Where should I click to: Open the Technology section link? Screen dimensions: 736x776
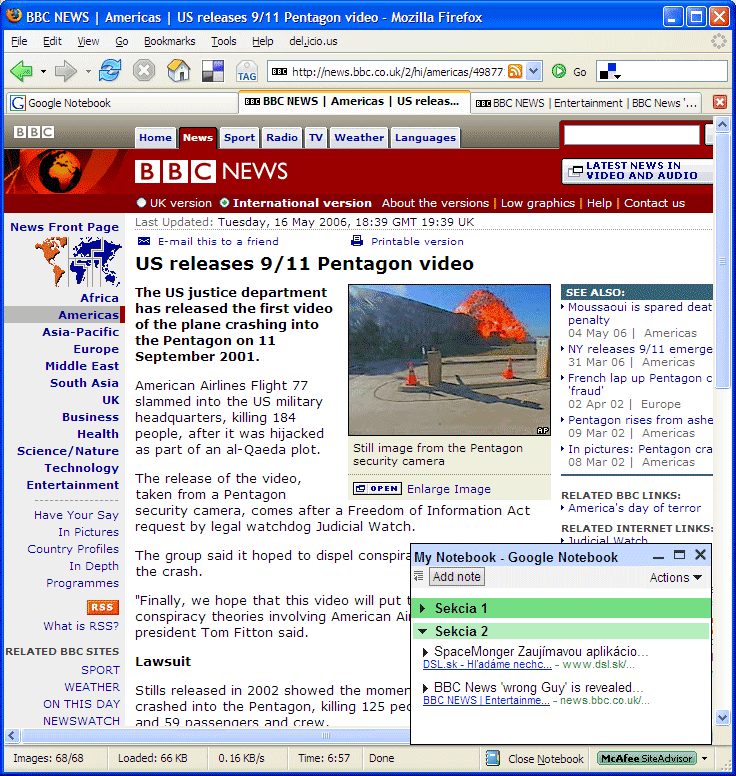coord(82,468)
